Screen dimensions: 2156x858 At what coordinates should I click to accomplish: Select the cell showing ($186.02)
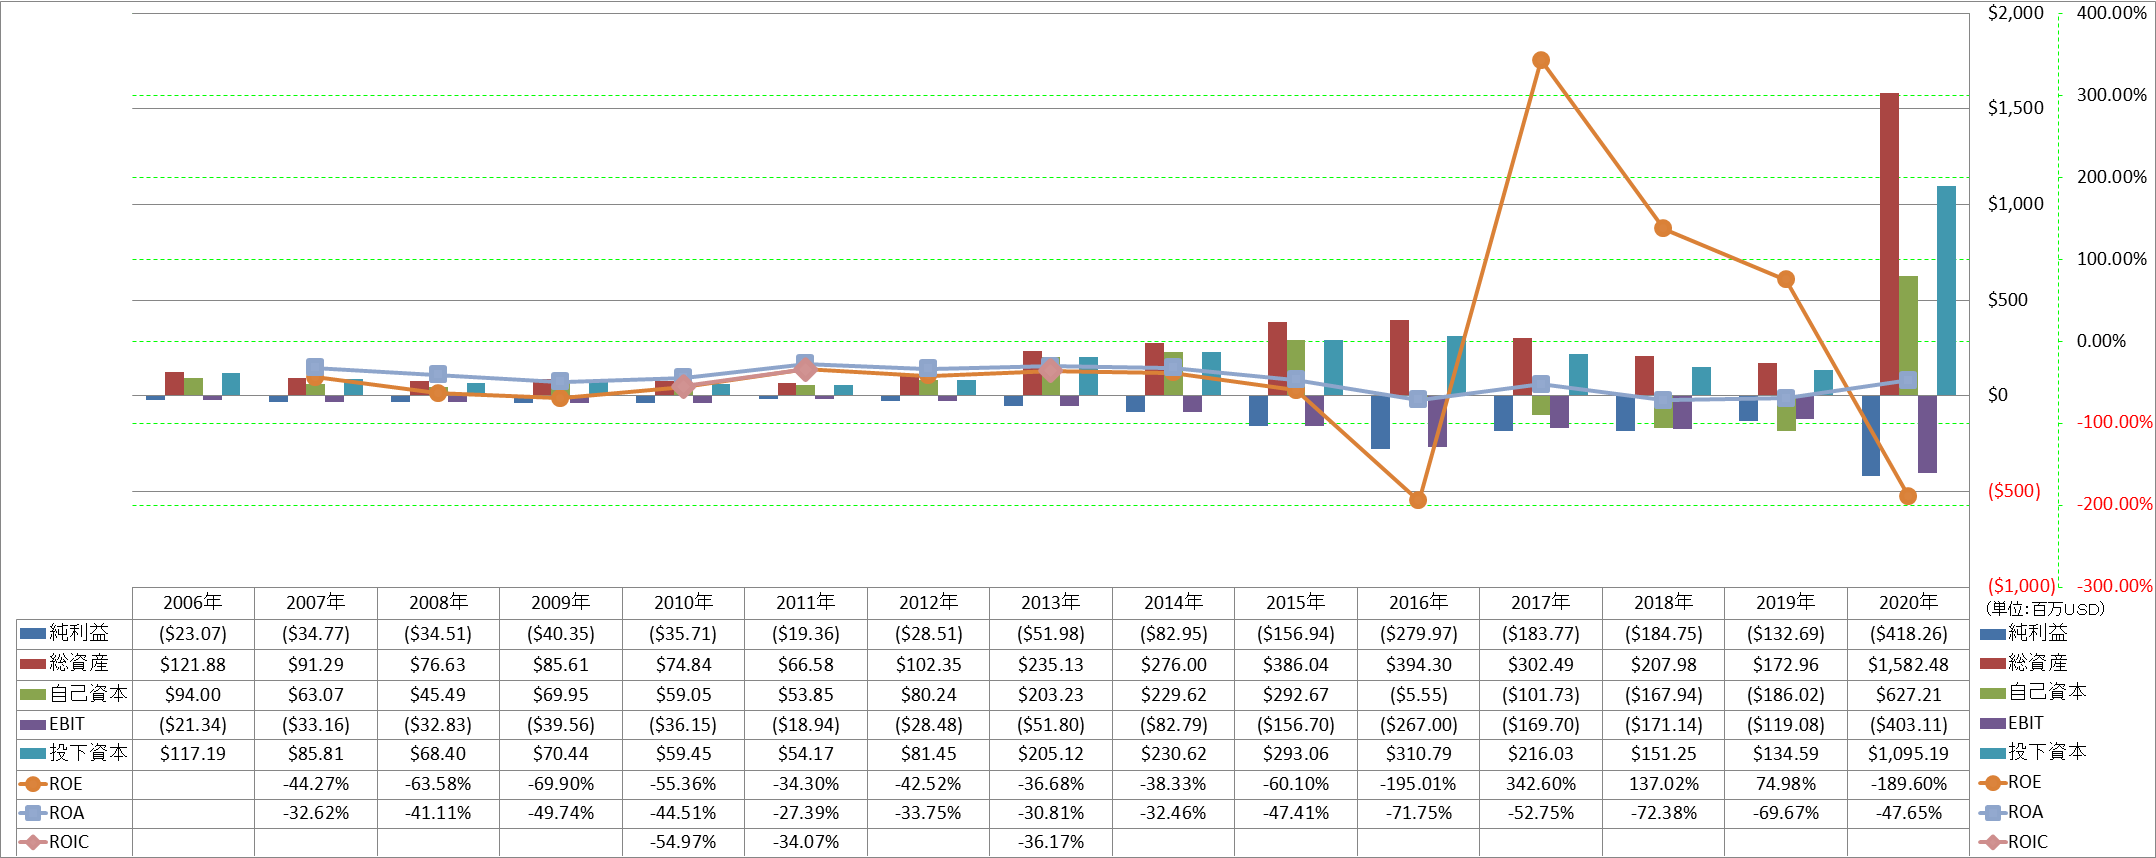pos(1786,694)
